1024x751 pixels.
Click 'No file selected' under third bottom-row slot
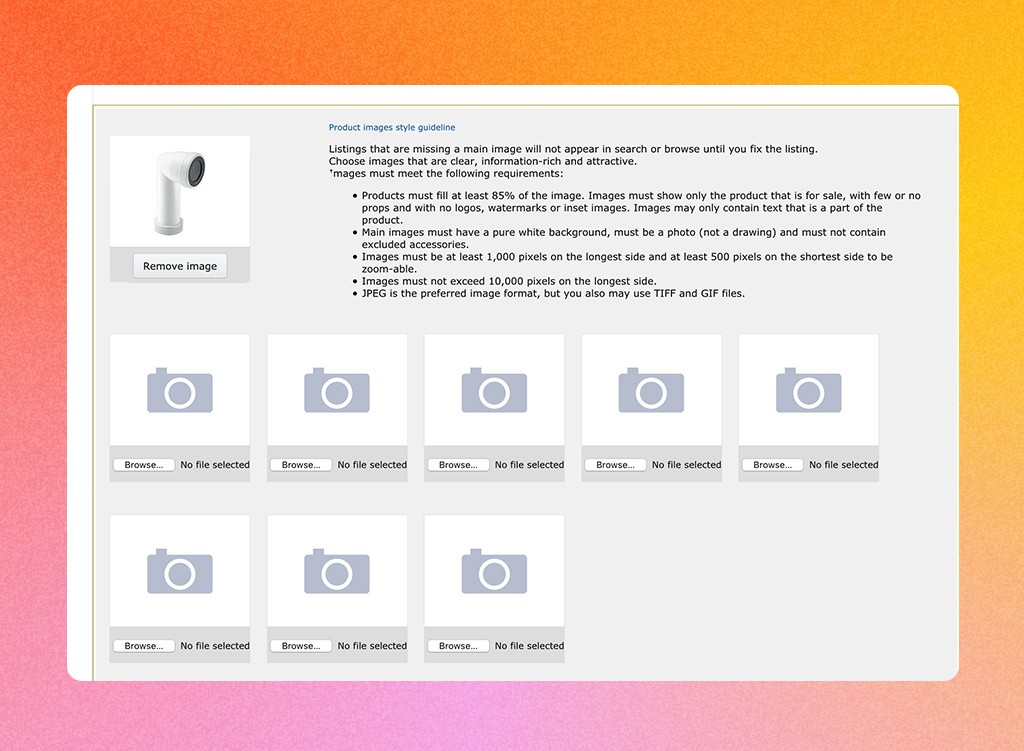(530, 646)
